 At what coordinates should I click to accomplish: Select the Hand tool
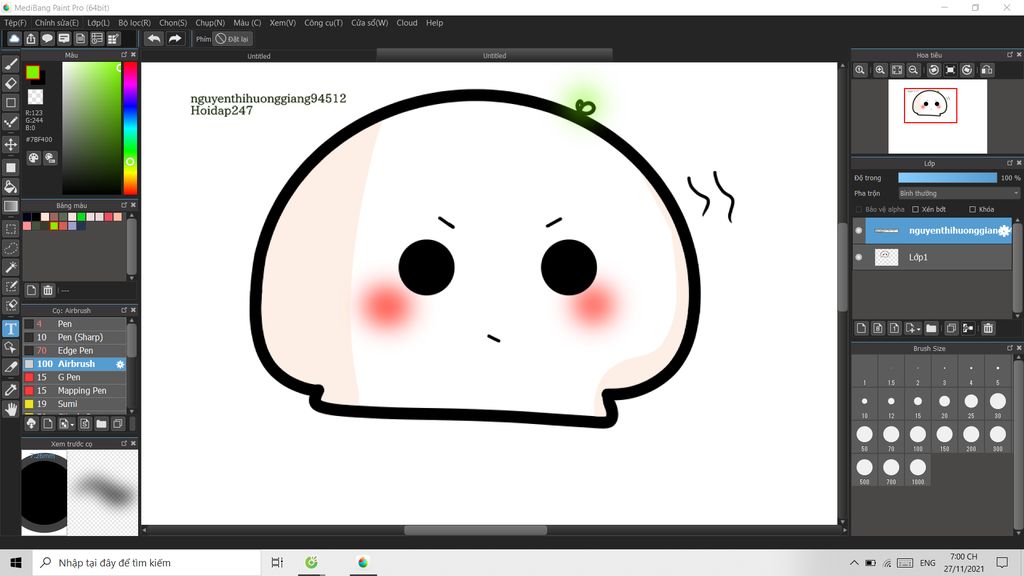11,409
